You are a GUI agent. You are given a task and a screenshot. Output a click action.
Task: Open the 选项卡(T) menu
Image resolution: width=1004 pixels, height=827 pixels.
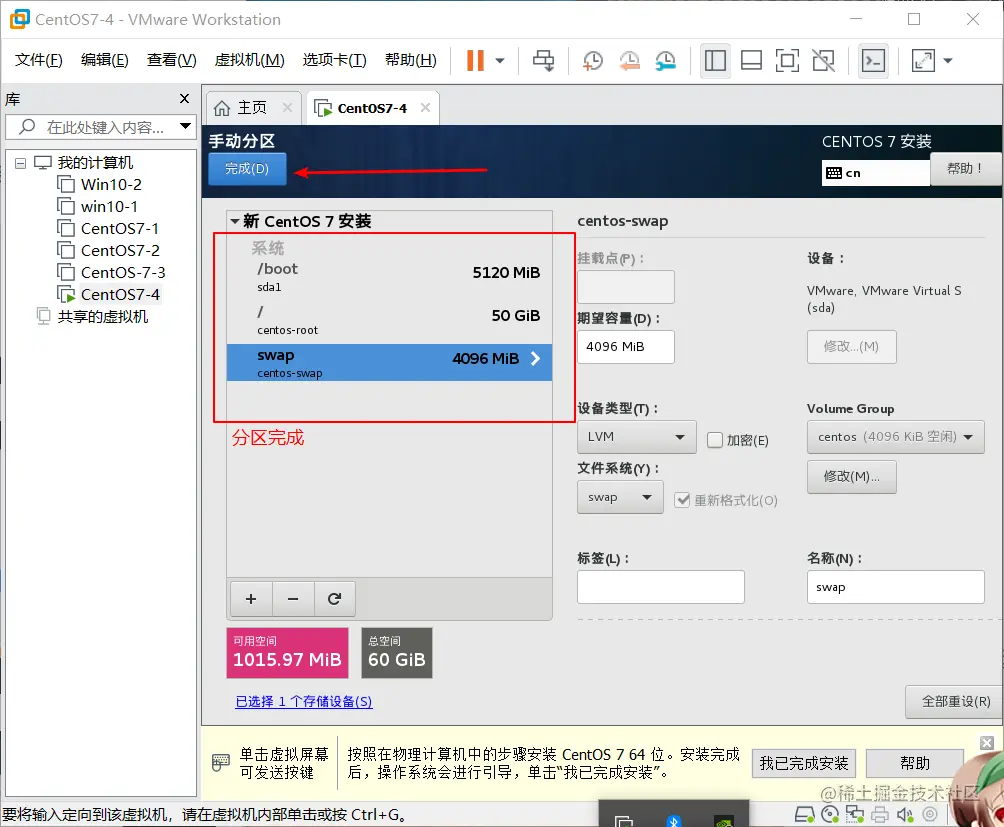click(334, 60)
